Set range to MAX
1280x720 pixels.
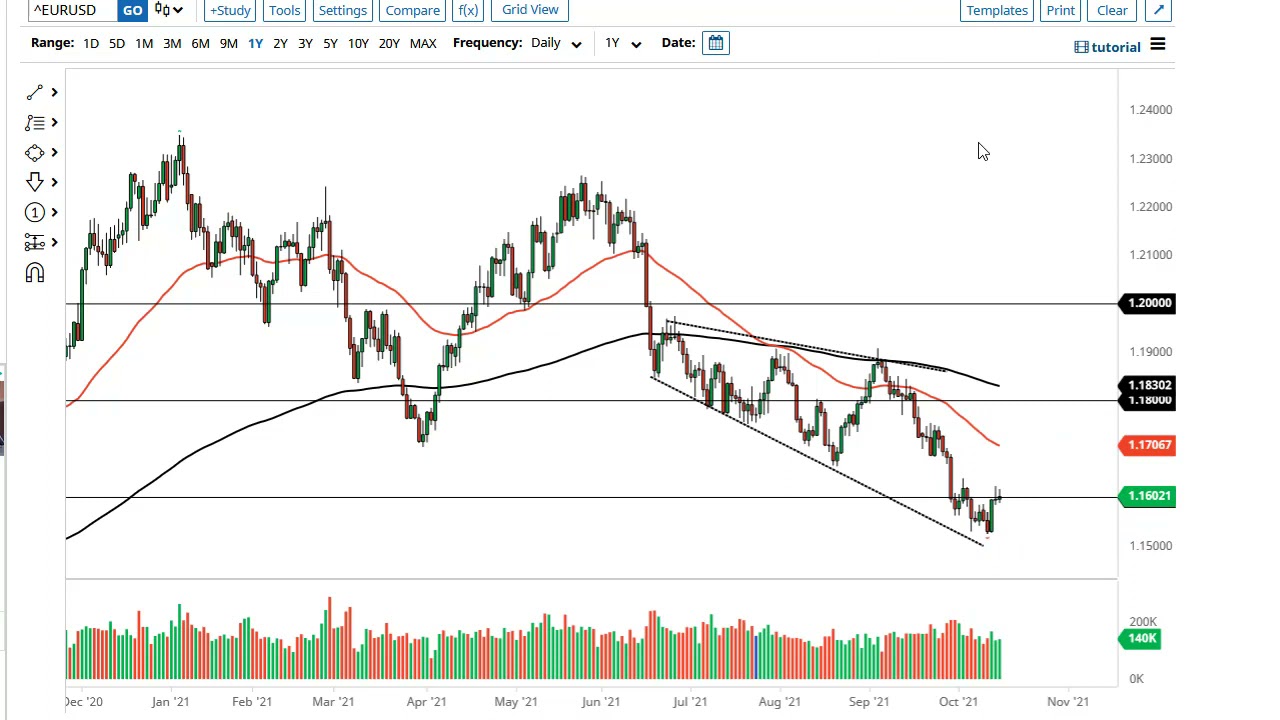(x=423, y=43)
